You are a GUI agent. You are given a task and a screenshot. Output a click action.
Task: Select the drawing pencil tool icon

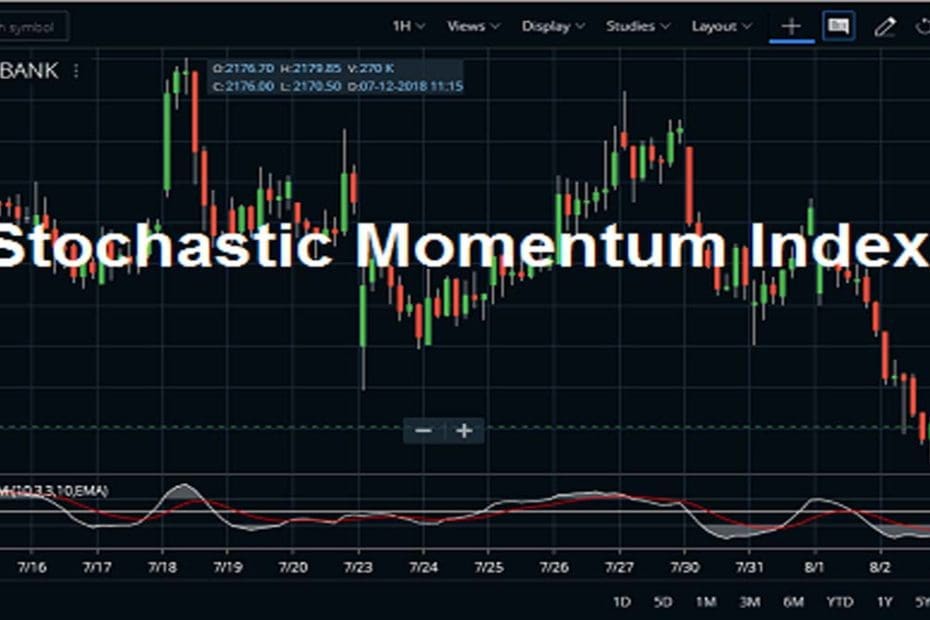click(x=885, y=27)
